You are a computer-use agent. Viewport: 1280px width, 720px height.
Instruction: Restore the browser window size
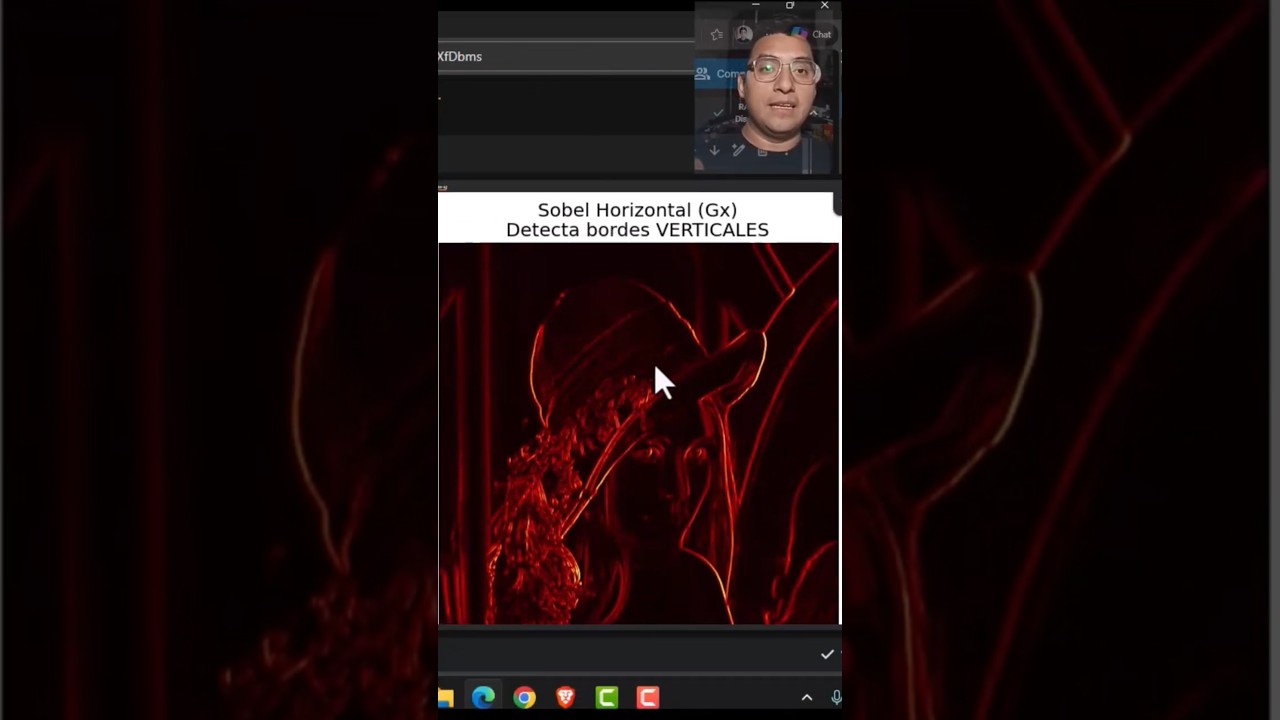pyautogui.click(x=790, y=6)
